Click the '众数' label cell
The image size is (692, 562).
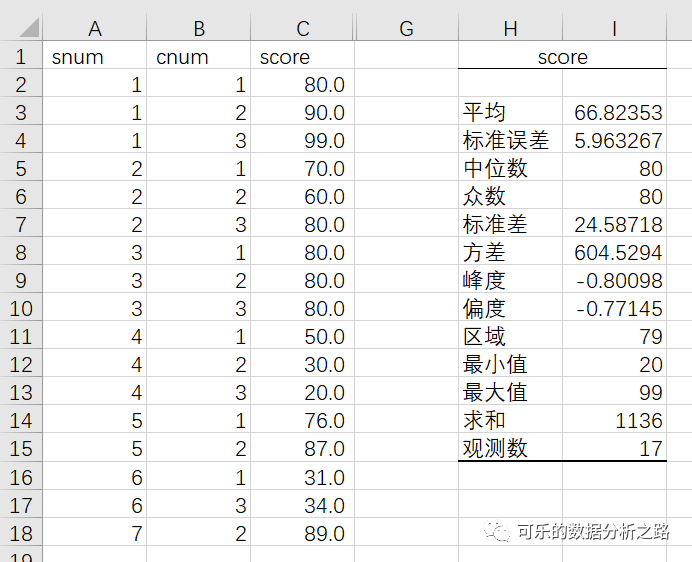click(510, 196)
